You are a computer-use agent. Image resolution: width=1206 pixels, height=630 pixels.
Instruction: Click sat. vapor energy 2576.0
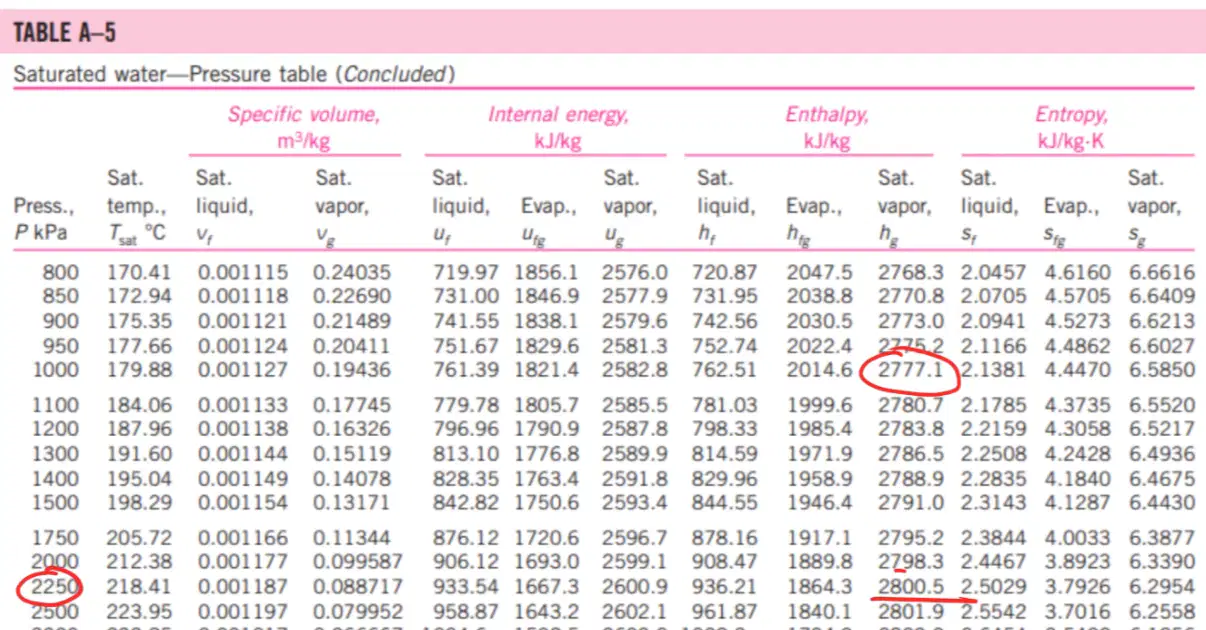[636, 272]
